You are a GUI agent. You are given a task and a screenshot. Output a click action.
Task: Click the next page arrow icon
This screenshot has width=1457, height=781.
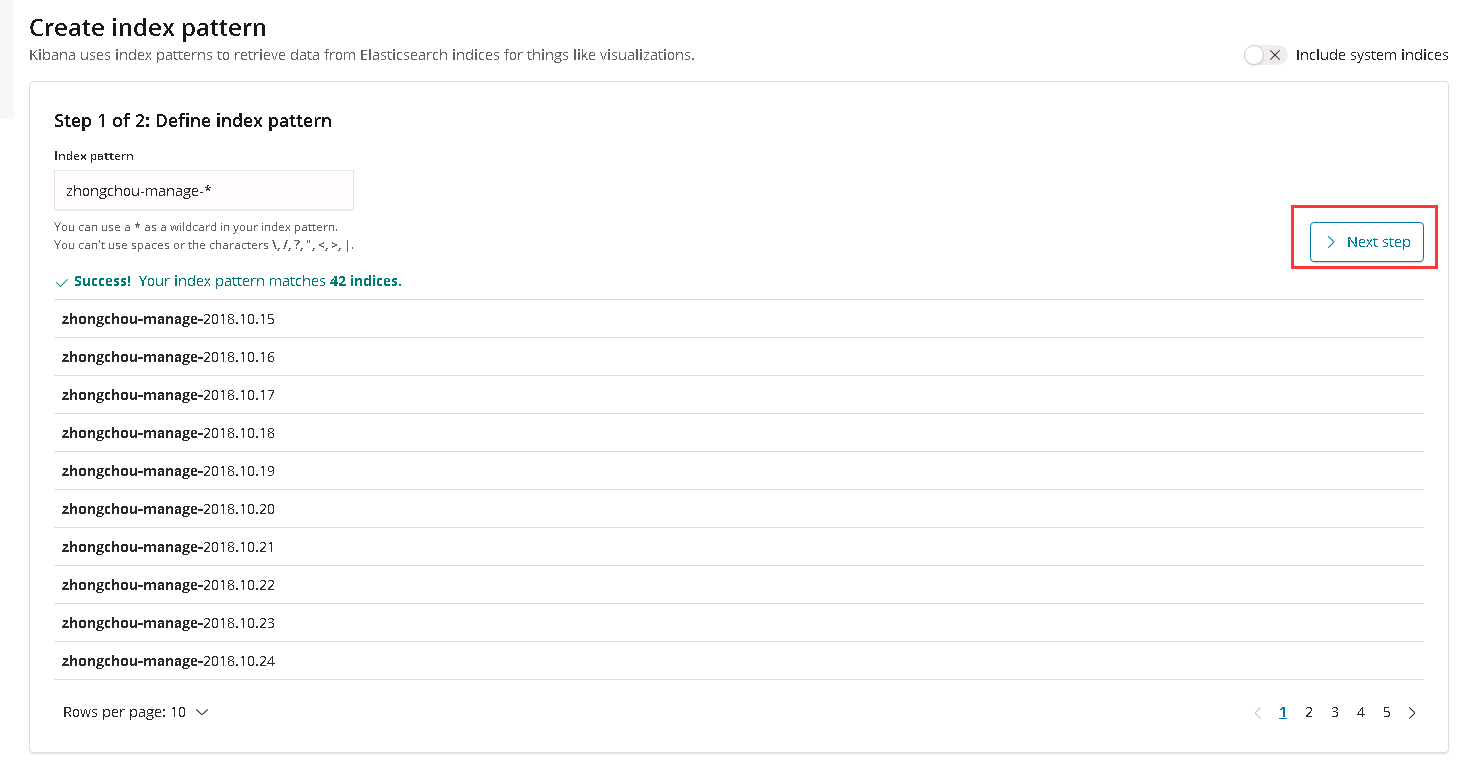(x=1412, y=713)
